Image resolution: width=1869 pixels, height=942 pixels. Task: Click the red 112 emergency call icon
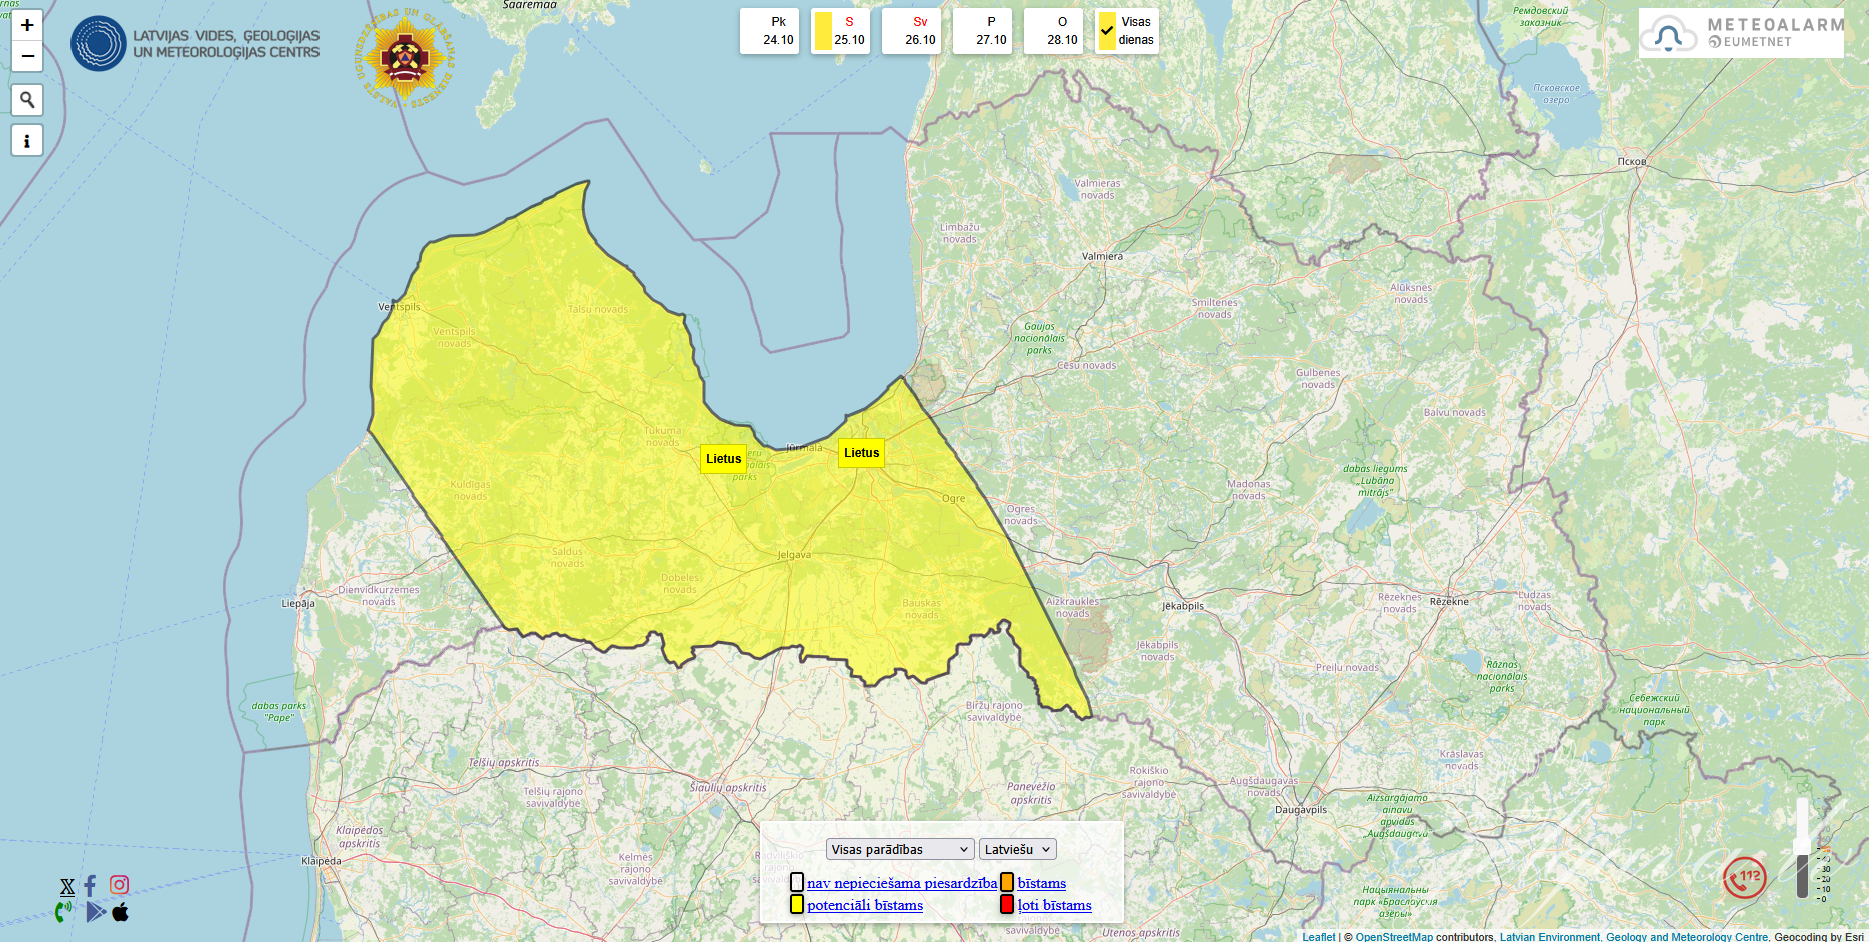pos(1744,877)
